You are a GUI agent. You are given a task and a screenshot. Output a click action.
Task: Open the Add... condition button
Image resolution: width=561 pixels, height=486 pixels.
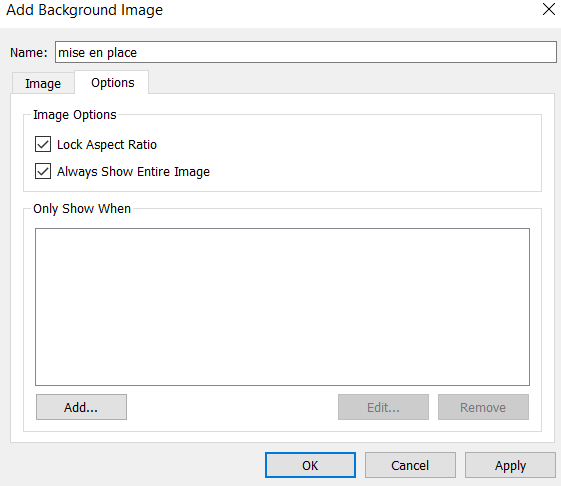(81, 407)
